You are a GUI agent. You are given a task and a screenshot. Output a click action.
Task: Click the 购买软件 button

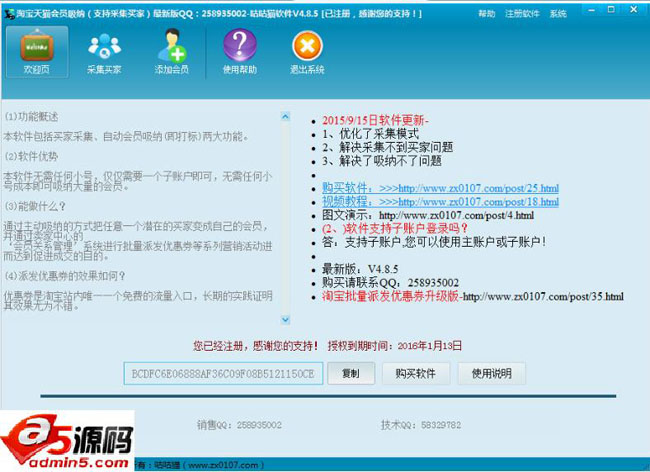416,373
